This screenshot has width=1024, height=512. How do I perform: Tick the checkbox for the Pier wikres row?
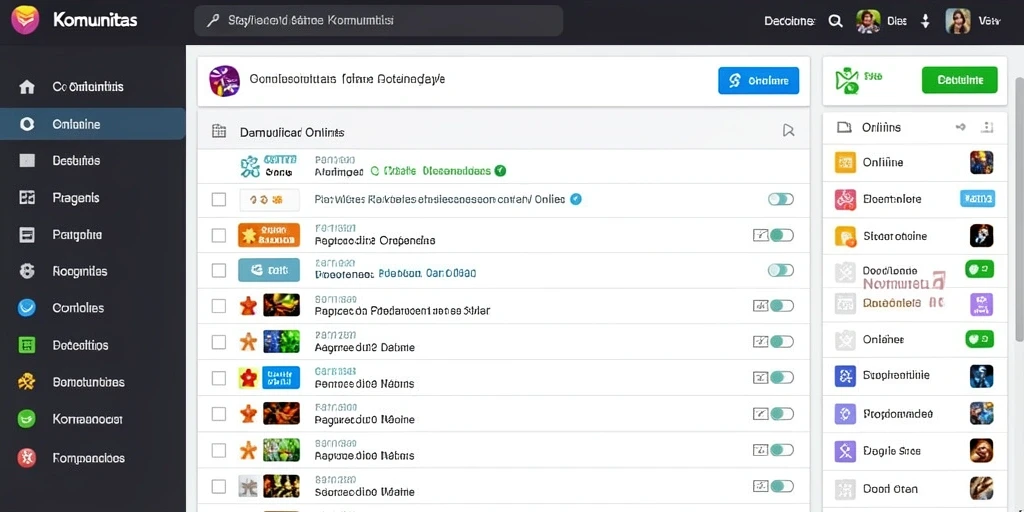(x=219, y=199)
